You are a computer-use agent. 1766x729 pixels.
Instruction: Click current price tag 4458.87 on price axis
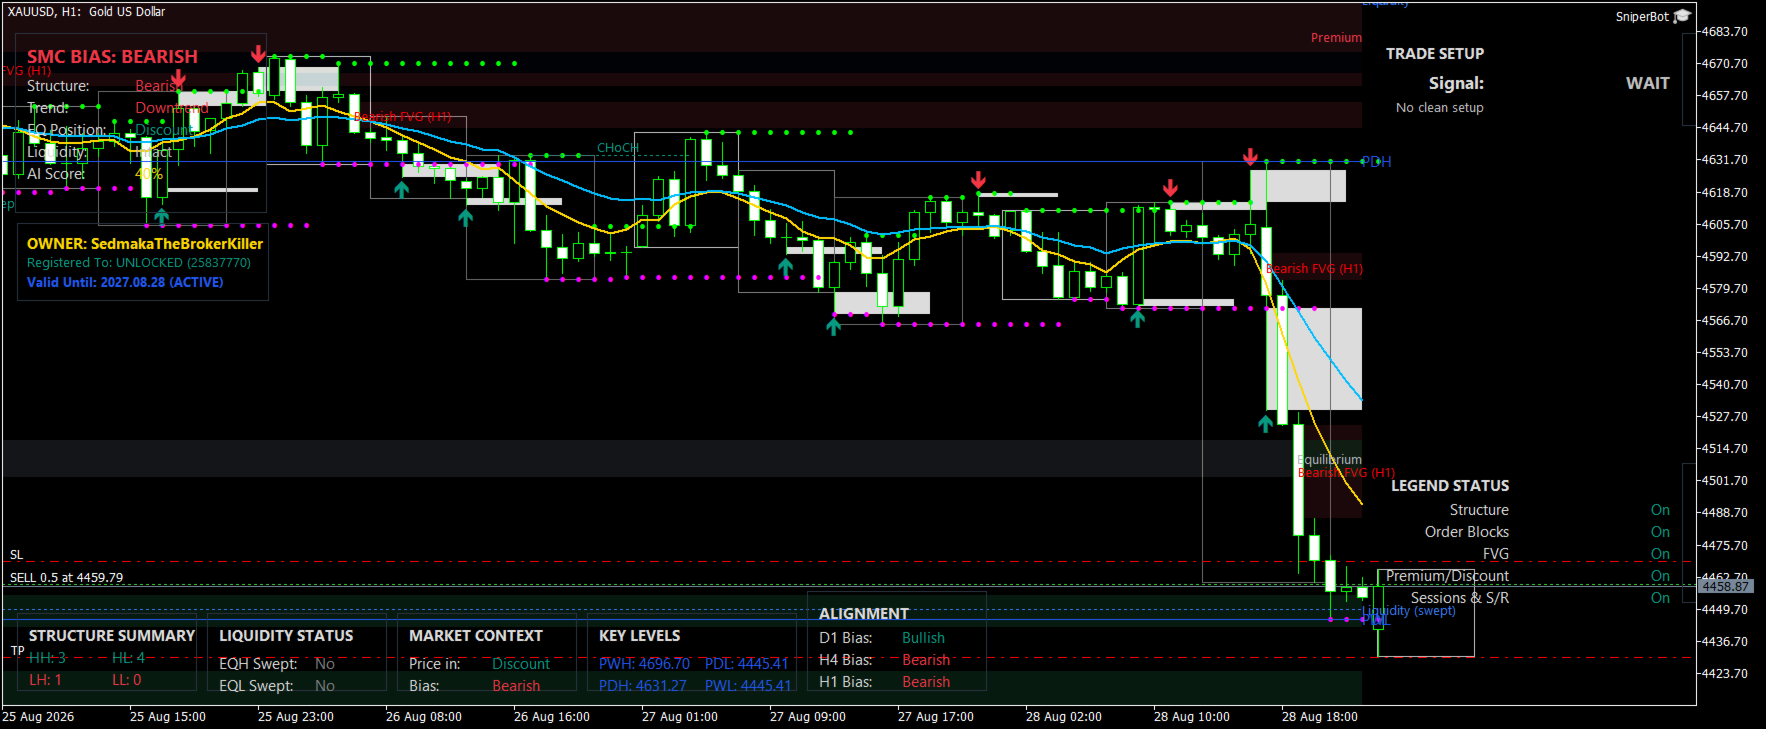(1725, 586)
